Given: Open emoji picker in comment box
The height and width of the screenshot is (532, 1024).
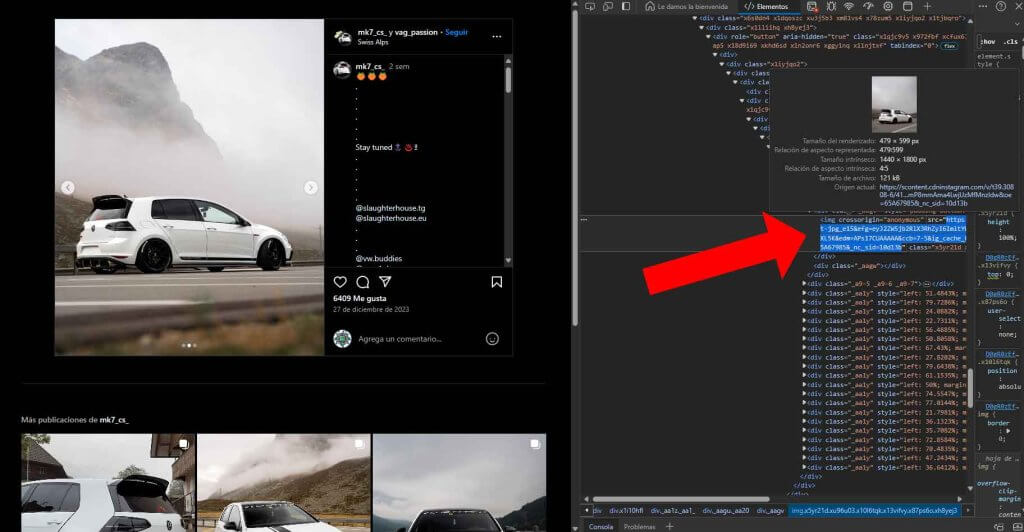Looking at the screenshot, I should pos(492,339).
